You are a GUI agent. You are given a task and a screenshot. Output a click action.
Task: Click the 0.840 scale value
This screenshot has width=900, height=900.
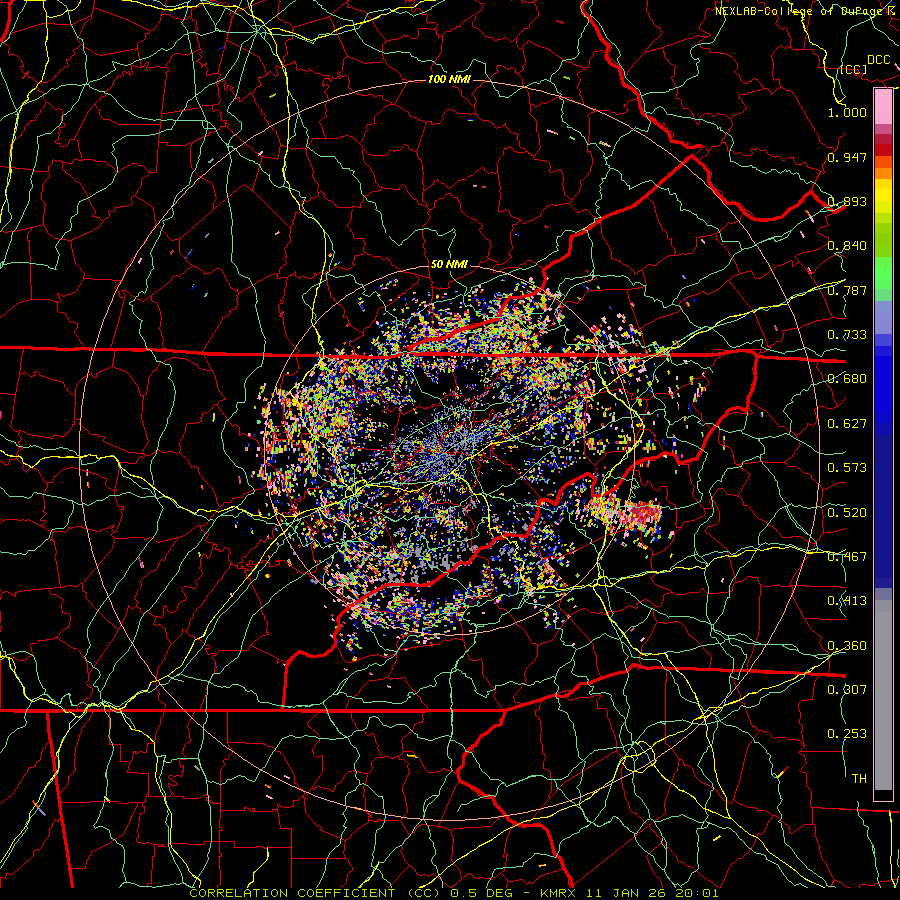pyautogui.click(x=847, y=246)
